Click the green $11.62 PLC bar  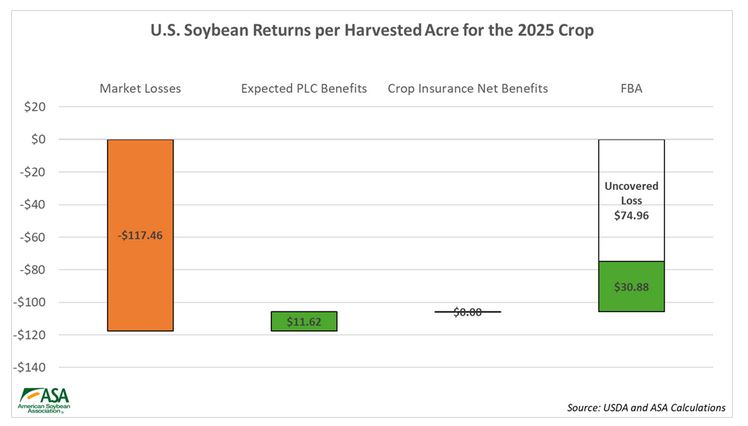point(304,321)
